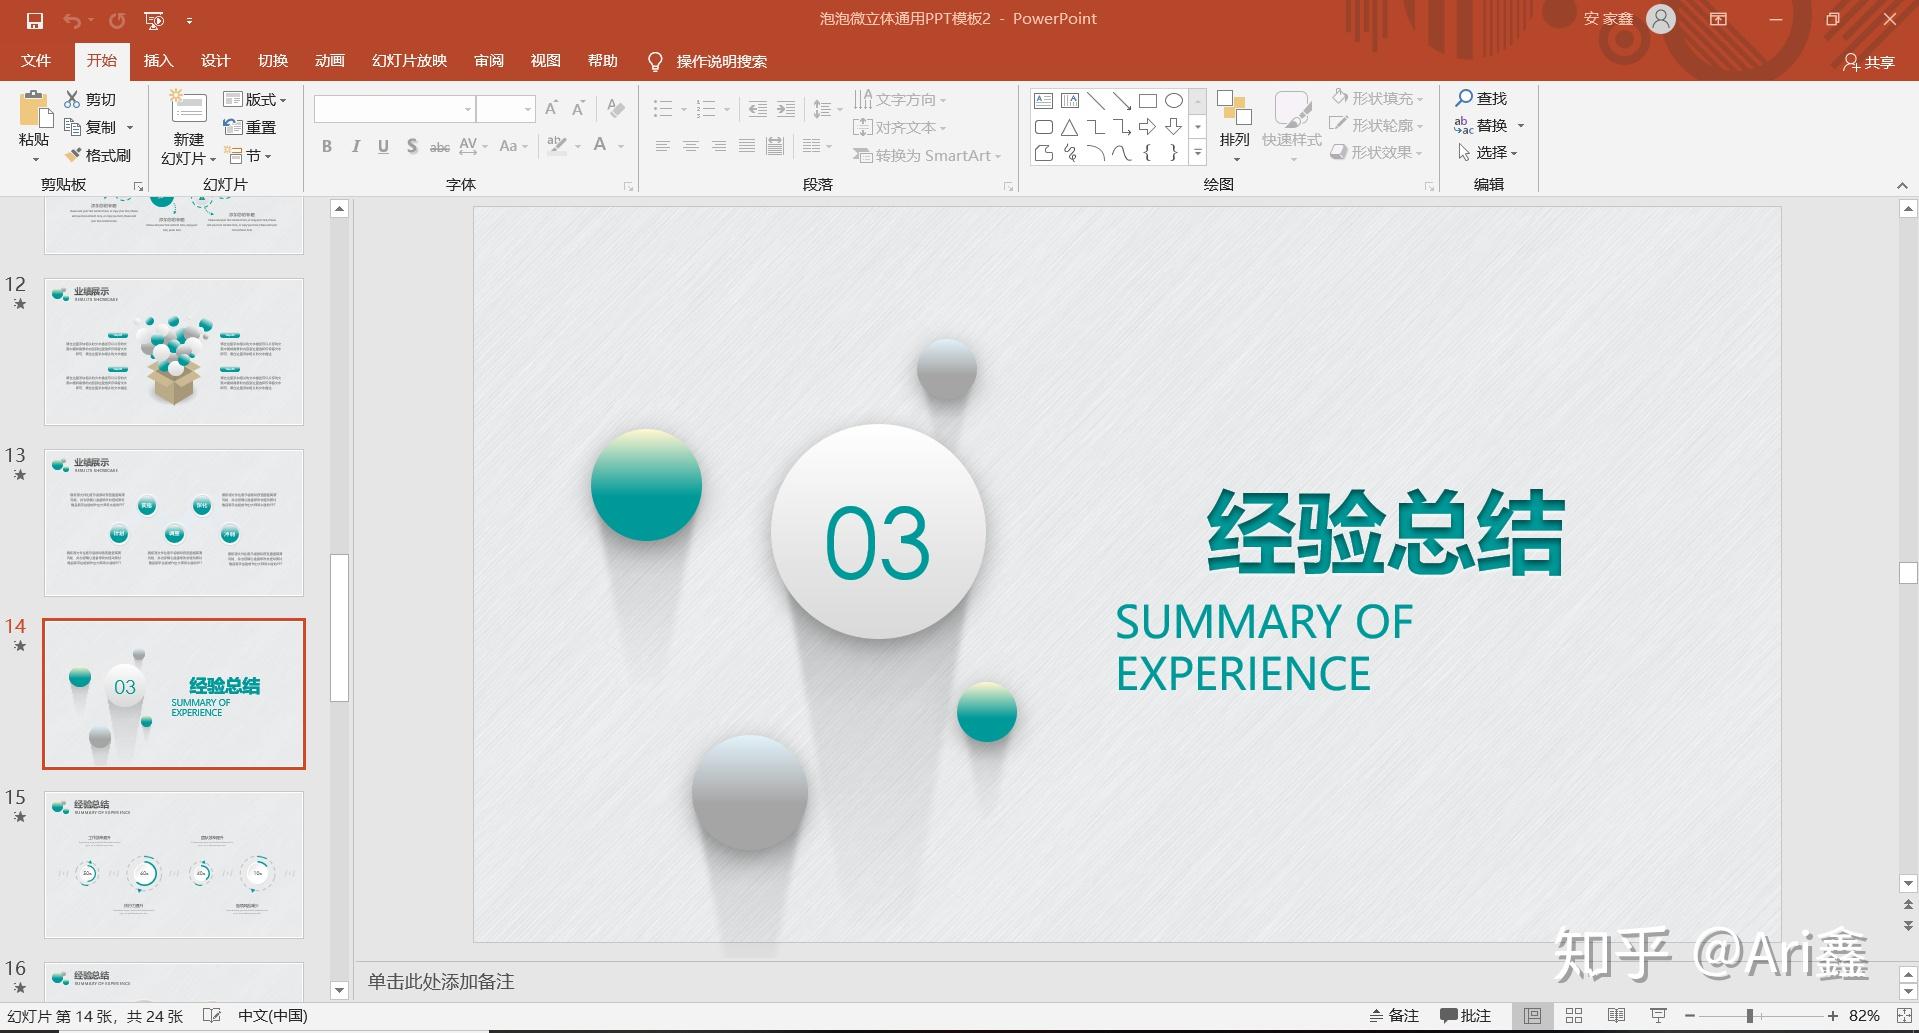Open the Design ribbon tab
Viewport: 1919px width, 1033px height.
pyautogui.click(x=215, y=61)
